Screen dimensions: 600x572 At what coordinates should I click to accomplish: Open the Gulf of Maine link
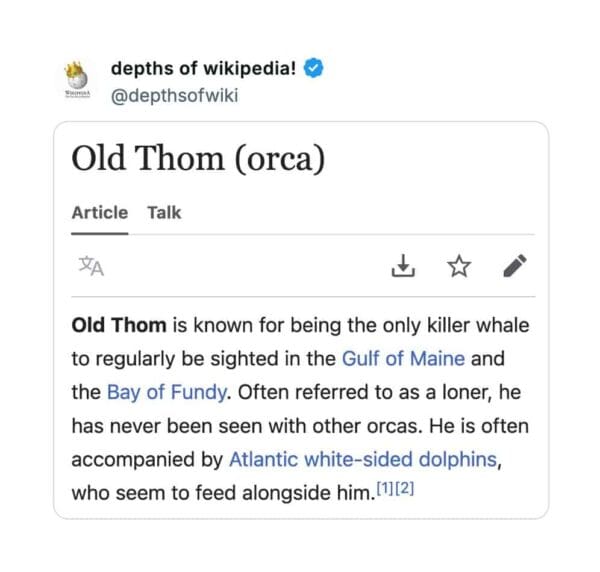point(403,358)
